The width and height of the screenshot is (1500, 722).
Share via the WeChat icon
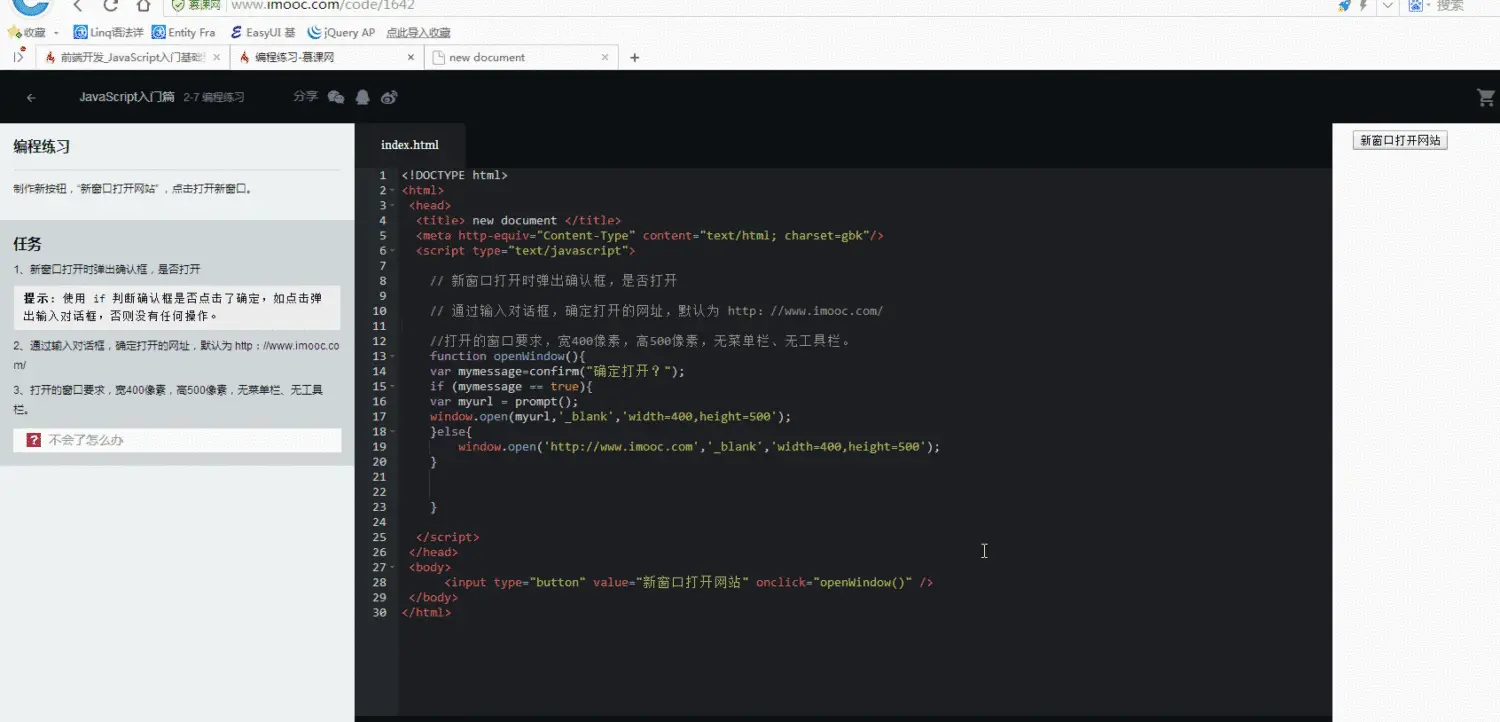[336, 97]
